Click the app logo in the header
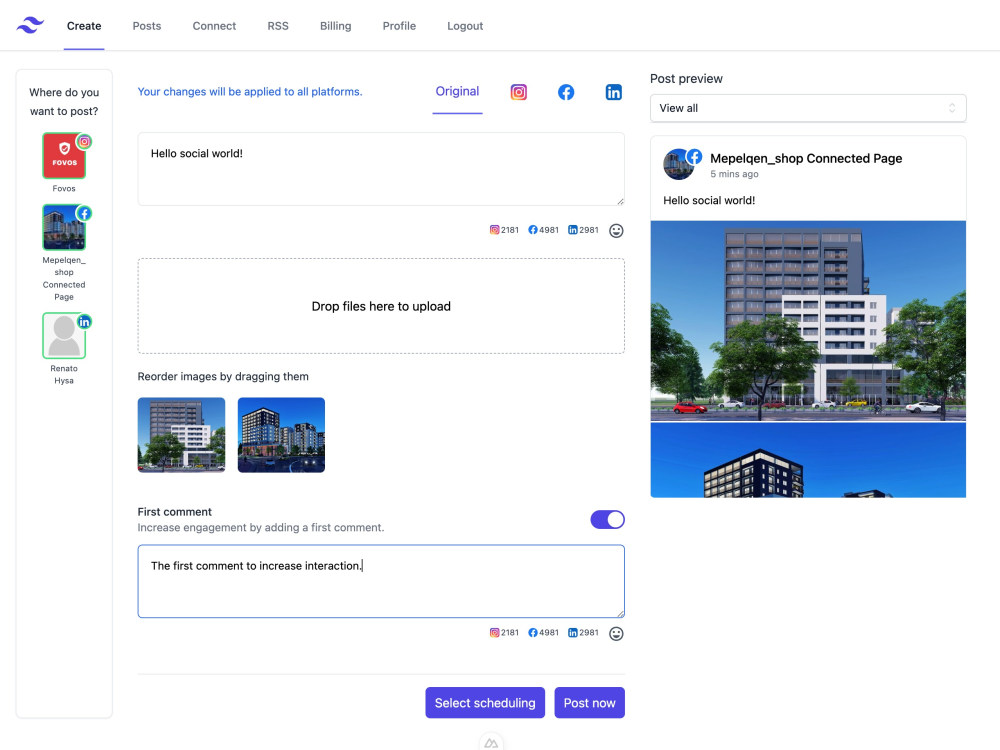This screenshot has width=1000, height=750. pyautogui.click(x=30, y=26)
